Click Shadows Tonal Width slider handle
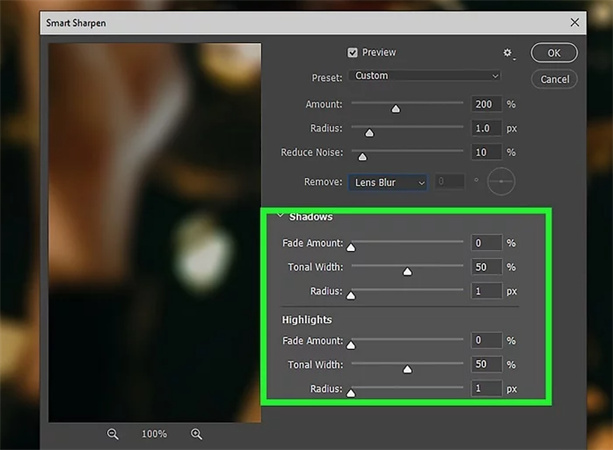The image size is (613, 450). (x=407, y=272)
